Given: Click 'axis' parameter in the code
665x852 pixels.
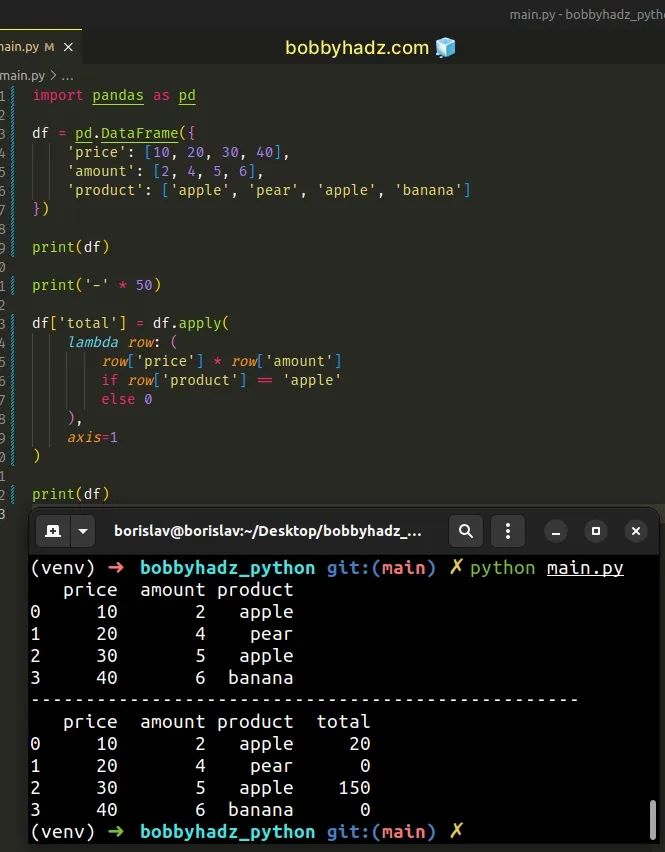Looking at the screenshot, I should point(84,437).
